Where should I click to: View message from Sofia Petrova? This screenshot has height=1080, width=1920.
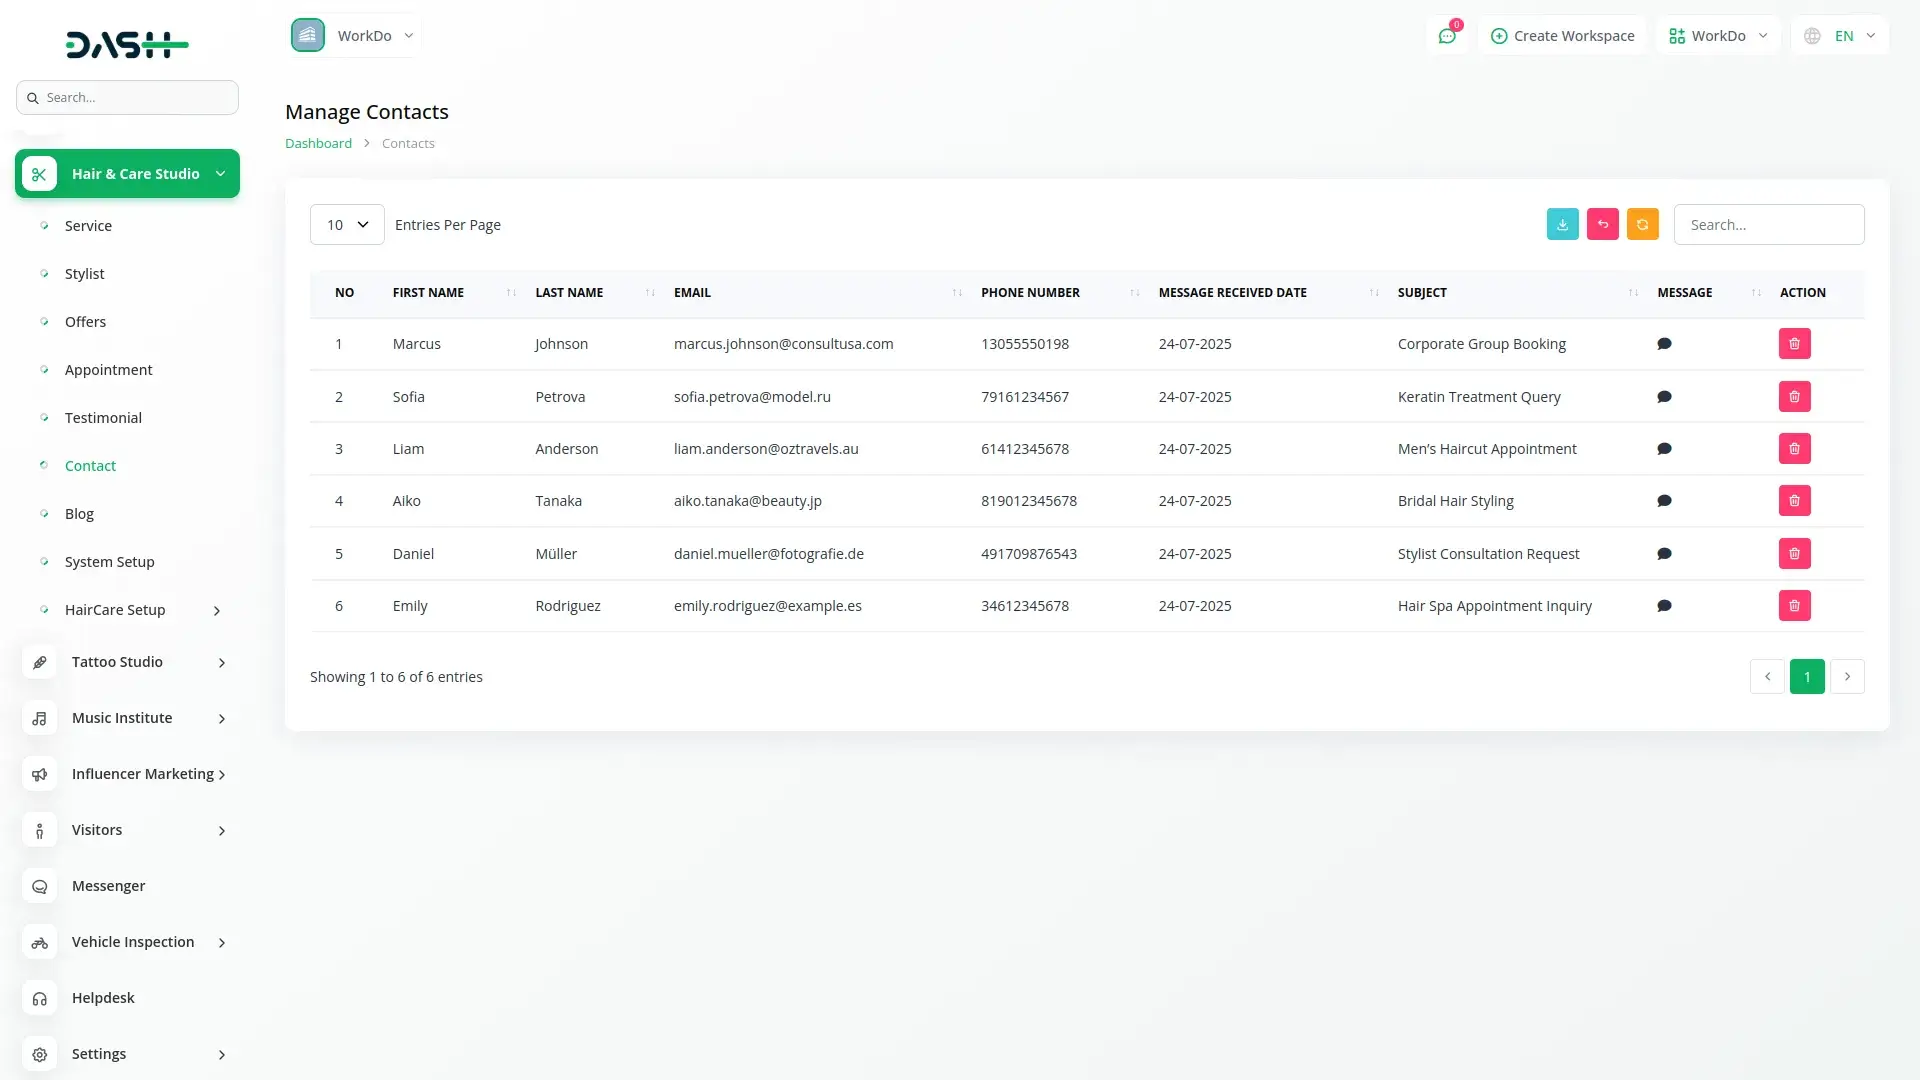click(x=1664, y=397)
